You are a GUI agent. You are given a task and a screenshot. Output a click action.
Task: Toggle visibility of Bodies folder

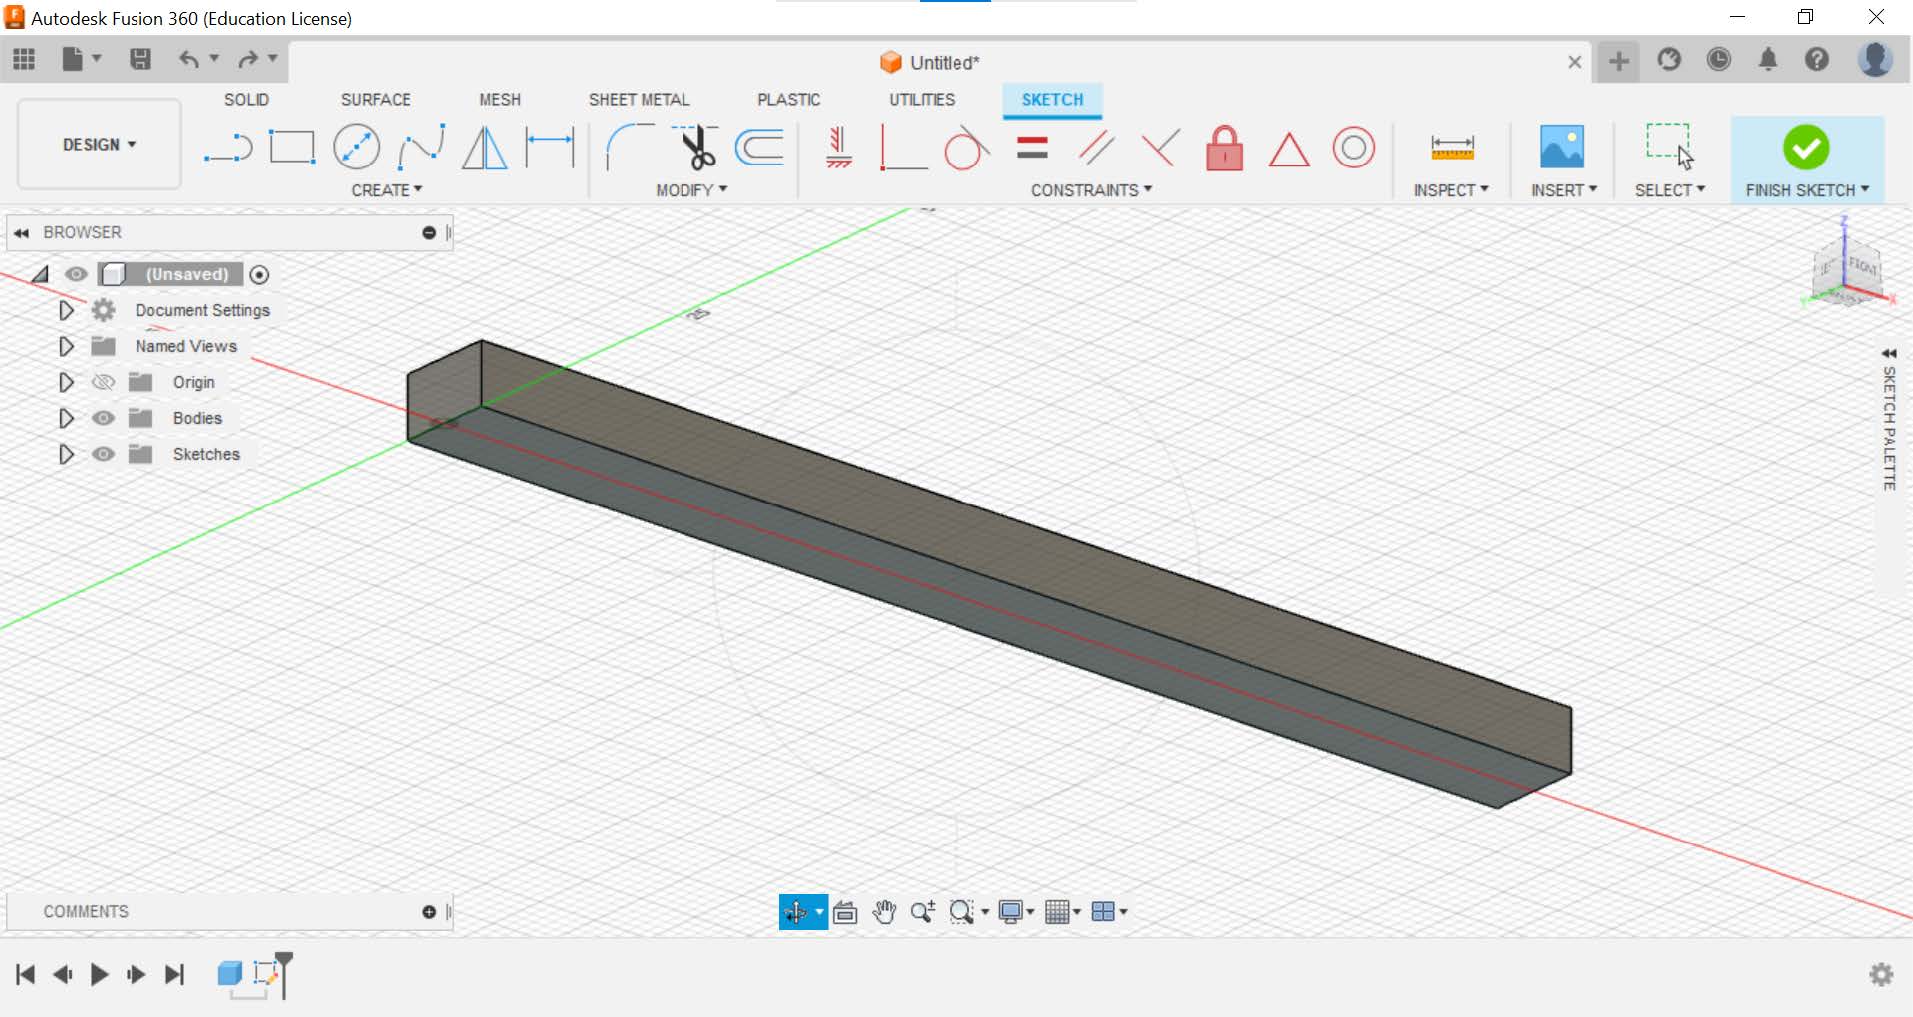(103, 418)
